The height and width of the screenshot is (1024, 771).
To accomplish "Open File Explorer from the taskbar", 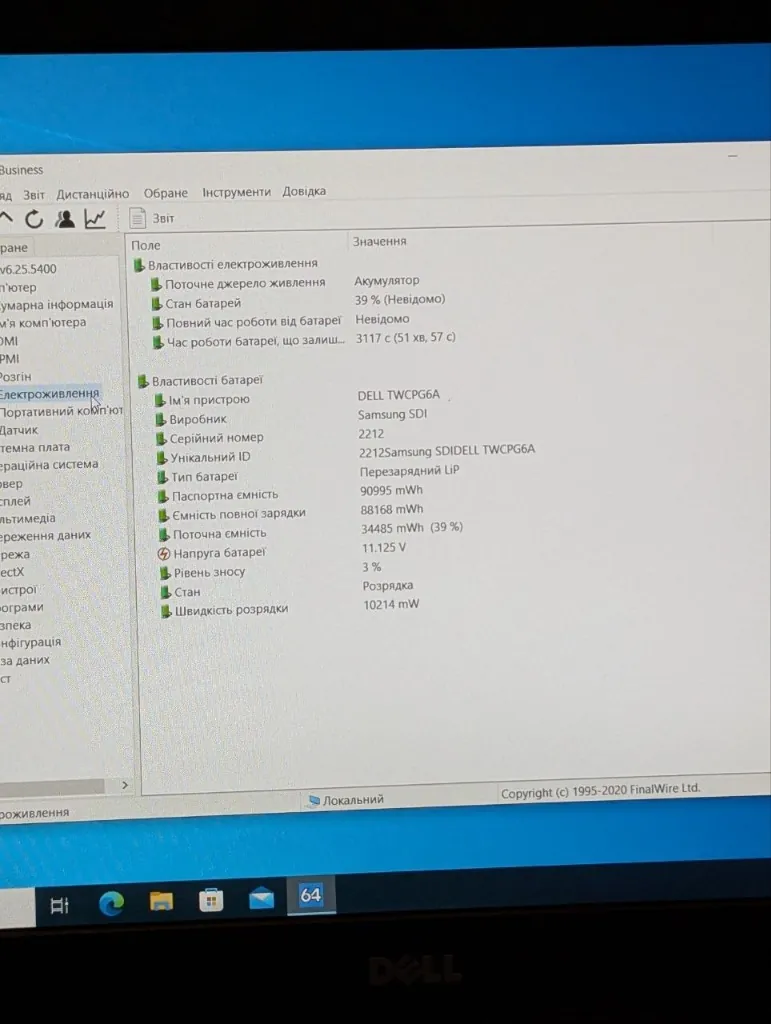I will click(x=161, y=902).
